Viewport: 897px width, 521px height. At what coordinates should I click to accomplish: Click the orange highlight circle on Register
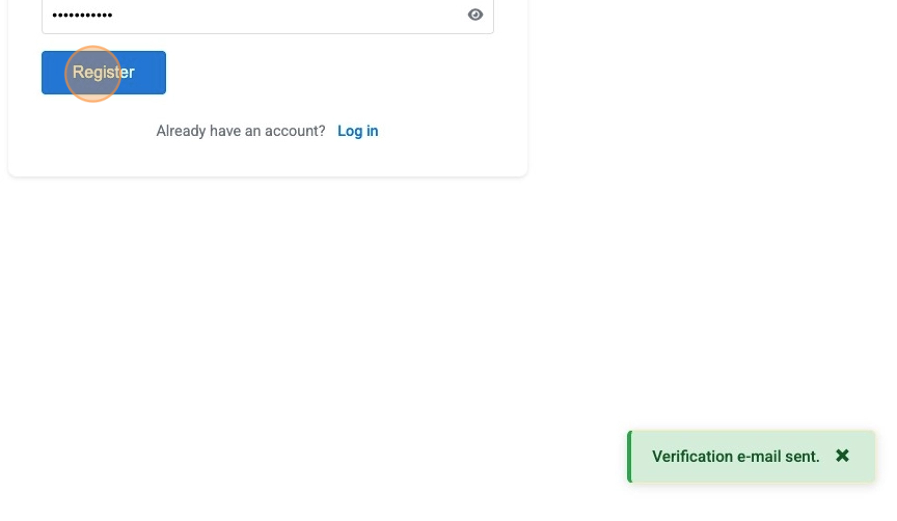pos(93,74)
